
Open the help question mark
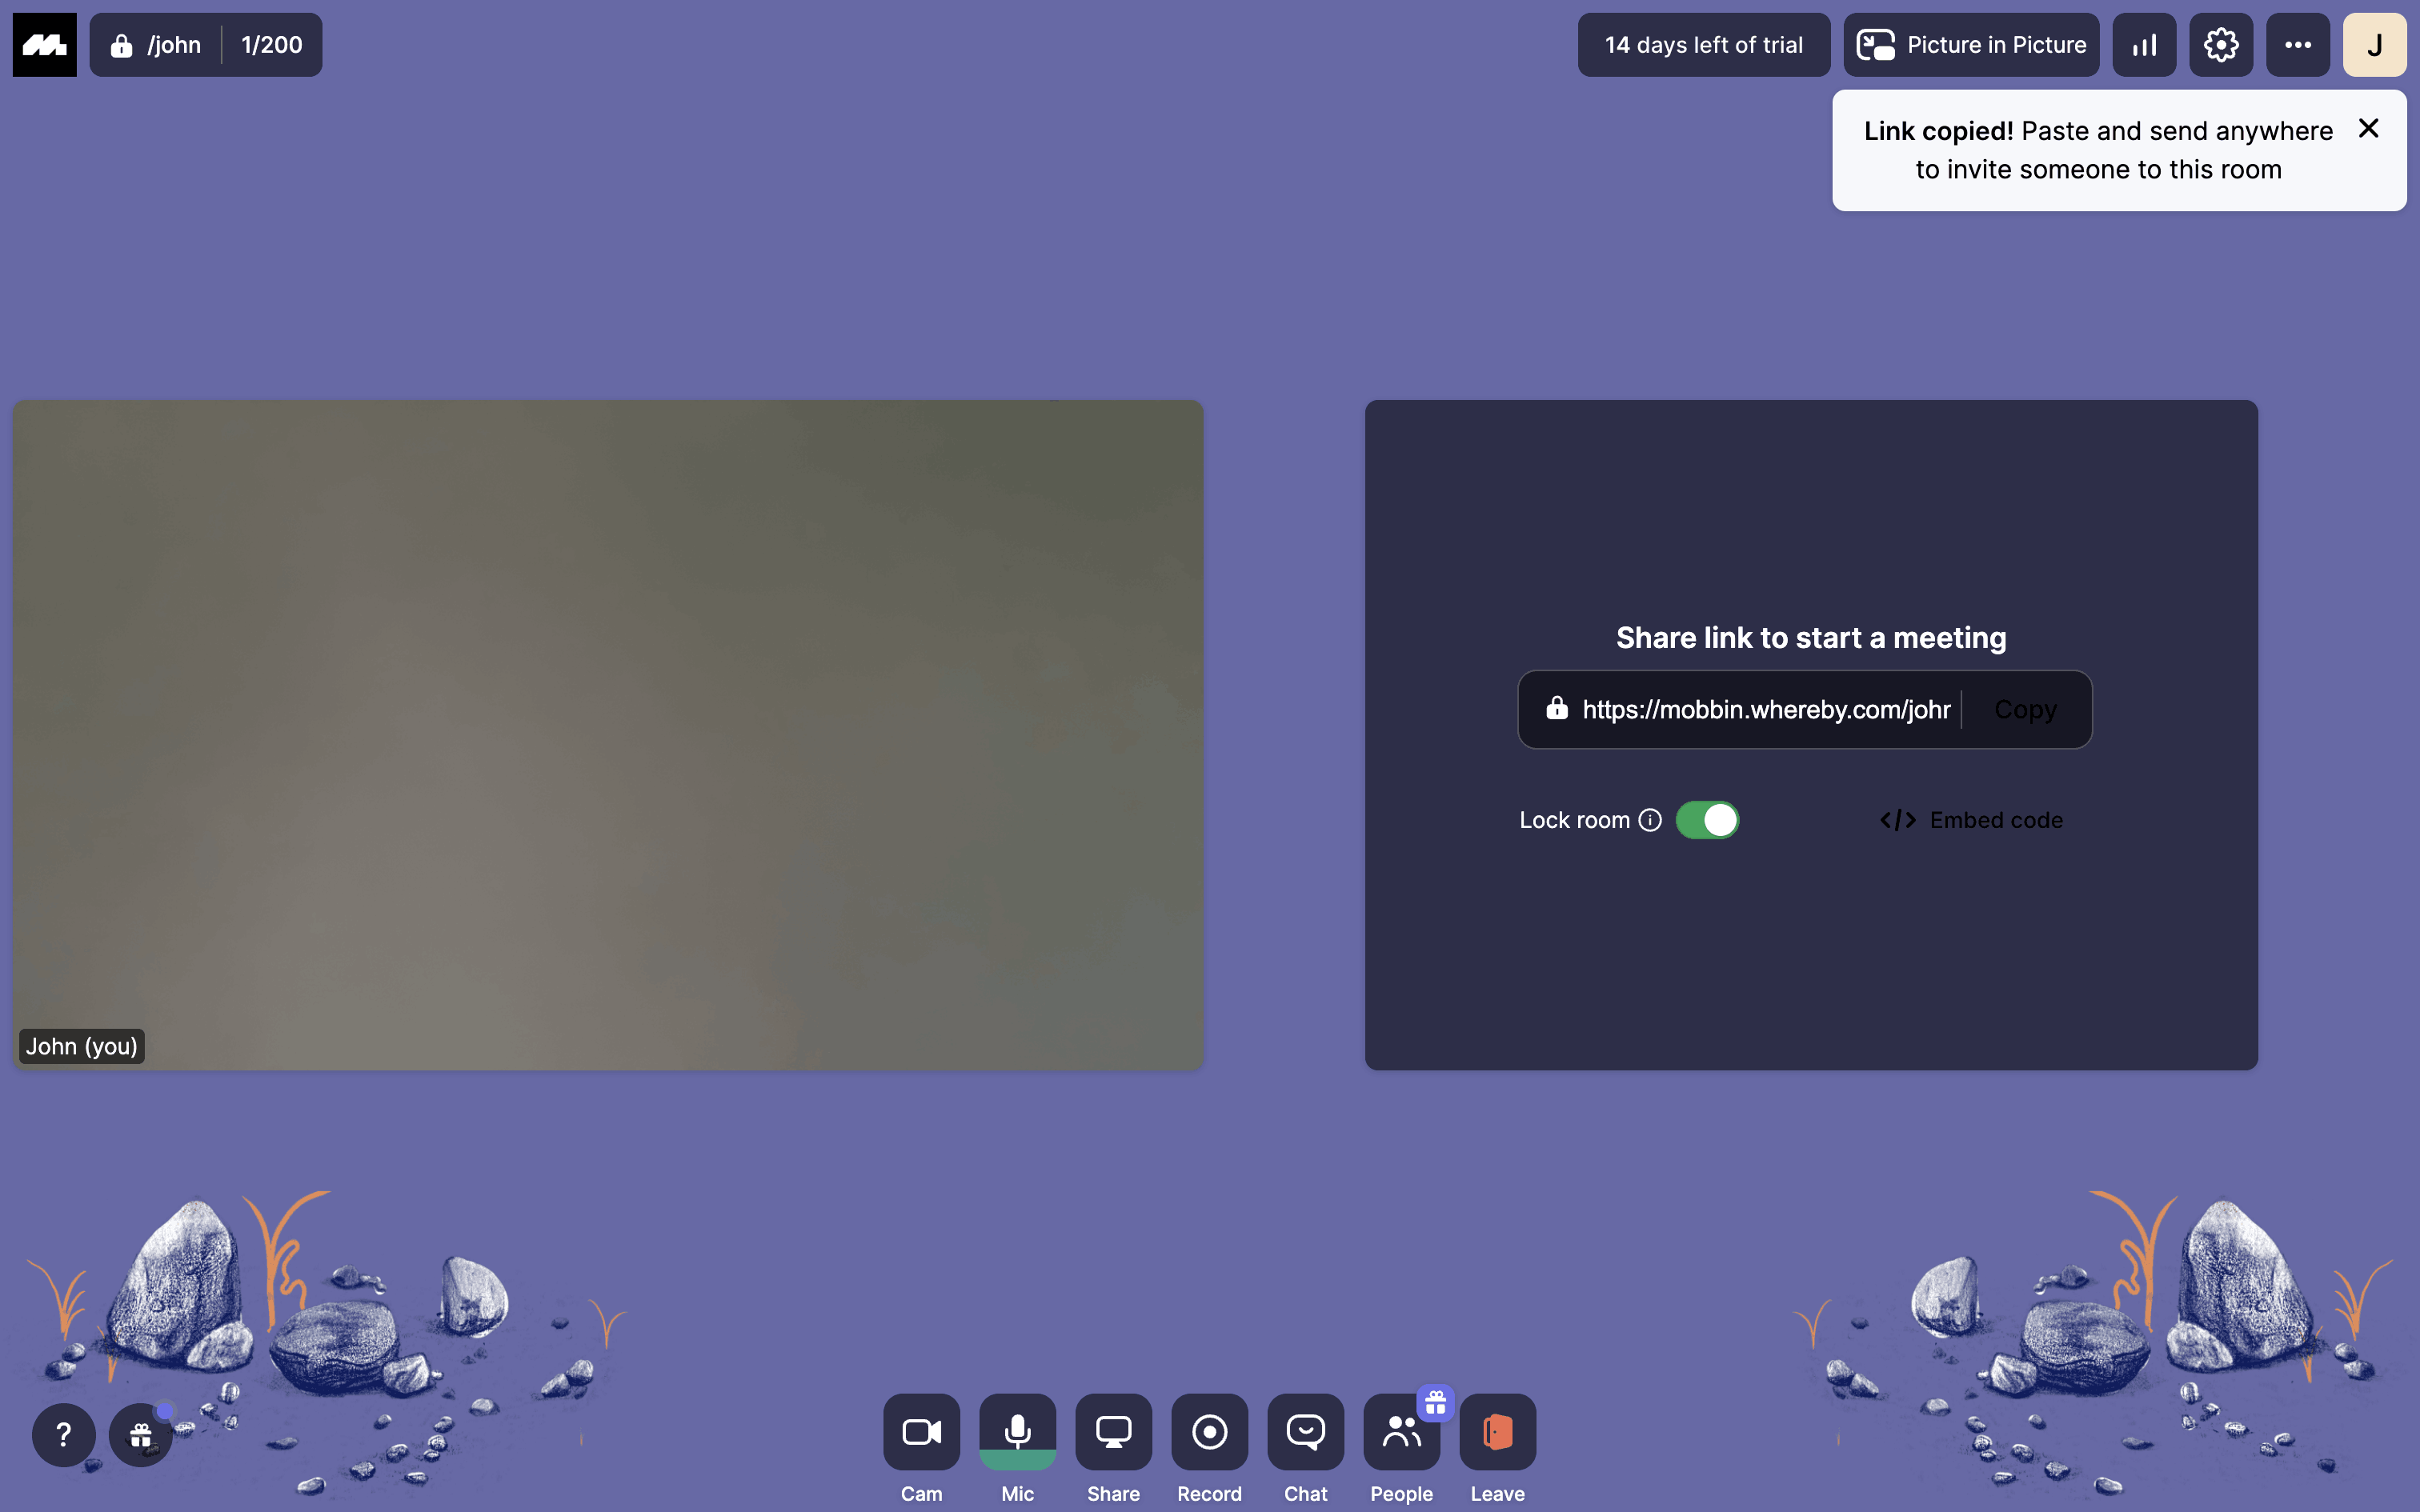[x=63, y=1435]
